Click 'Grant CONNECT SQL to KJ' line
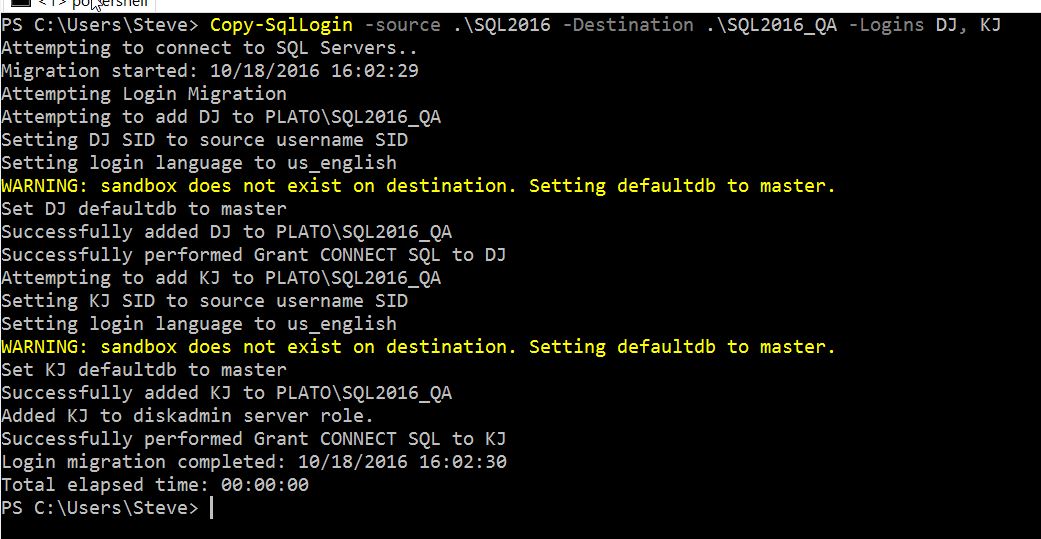The image size is (1041, 539). (254, 439)
